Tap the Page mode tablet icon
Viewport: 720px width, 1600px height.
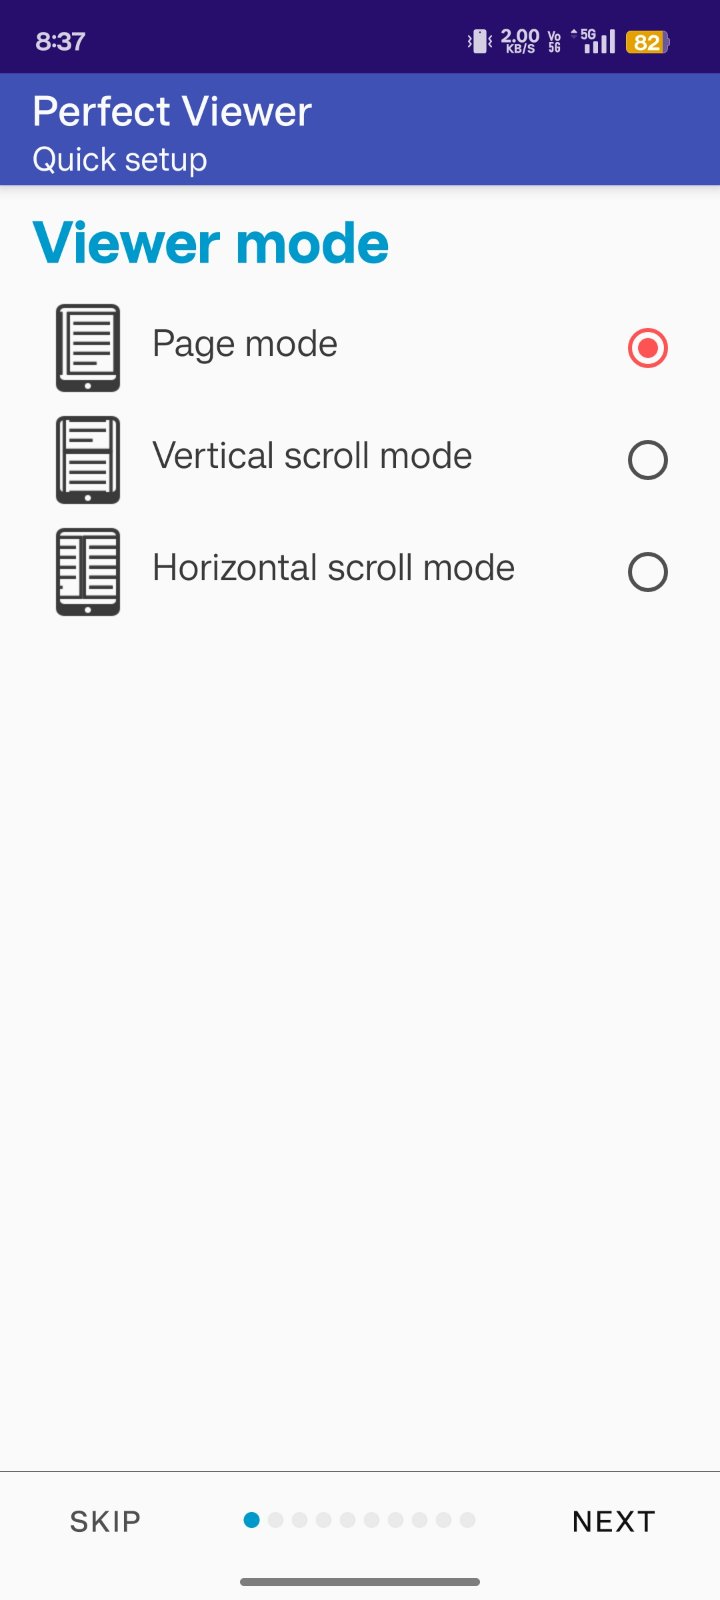(88, 348)
